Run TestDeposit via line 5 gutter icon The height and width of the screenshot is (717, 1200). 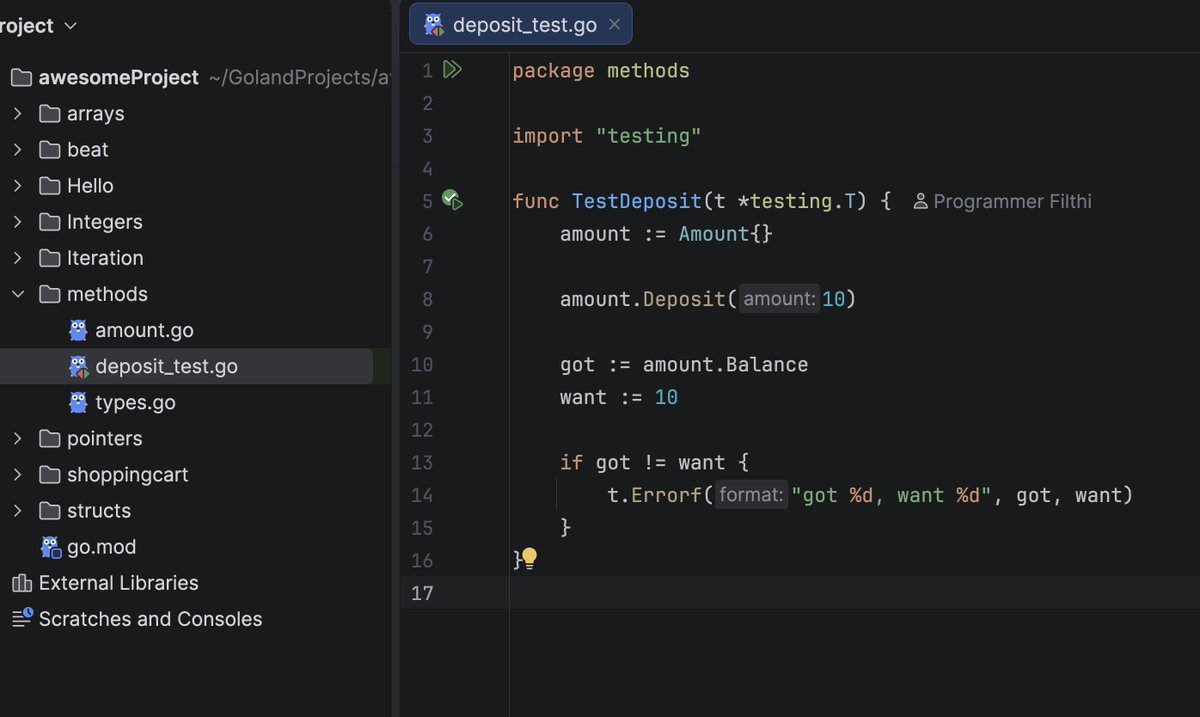pos(452,201)
